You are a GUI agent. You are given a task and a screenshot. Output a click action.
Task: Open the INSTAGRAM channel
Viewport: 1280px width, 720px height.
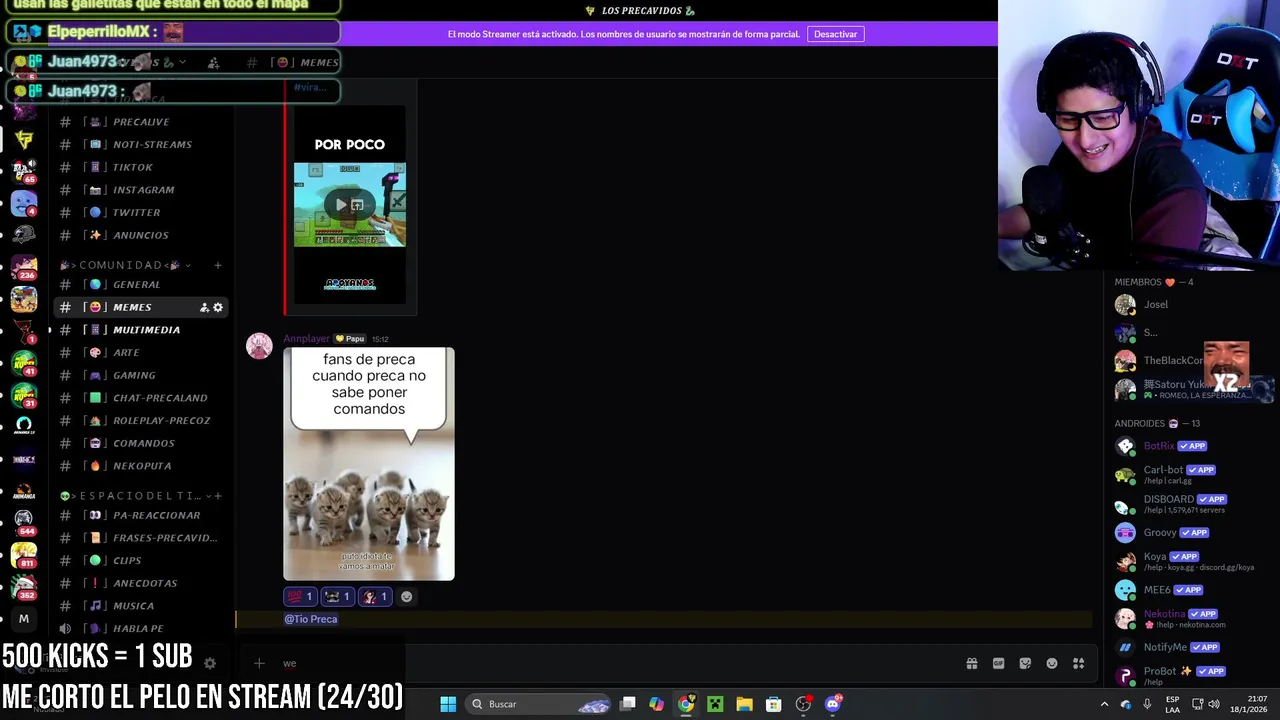(x=141, y=190)
